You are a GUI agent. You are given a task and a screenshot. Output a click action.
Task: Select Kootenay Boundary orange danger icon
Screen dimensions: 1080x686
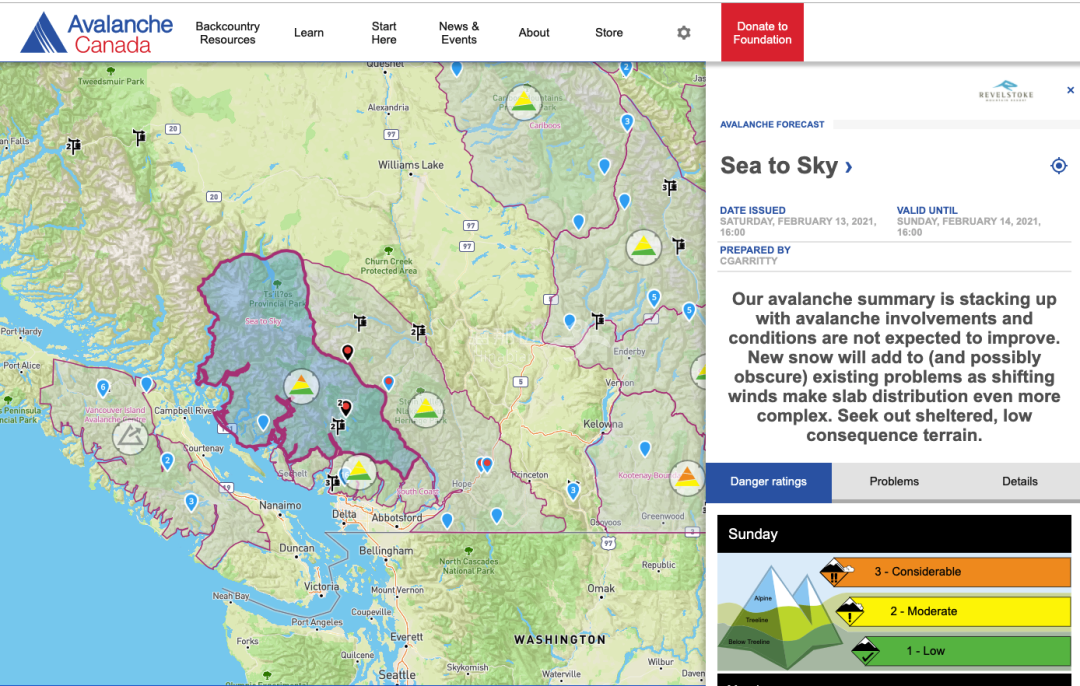tap(687, 478)
